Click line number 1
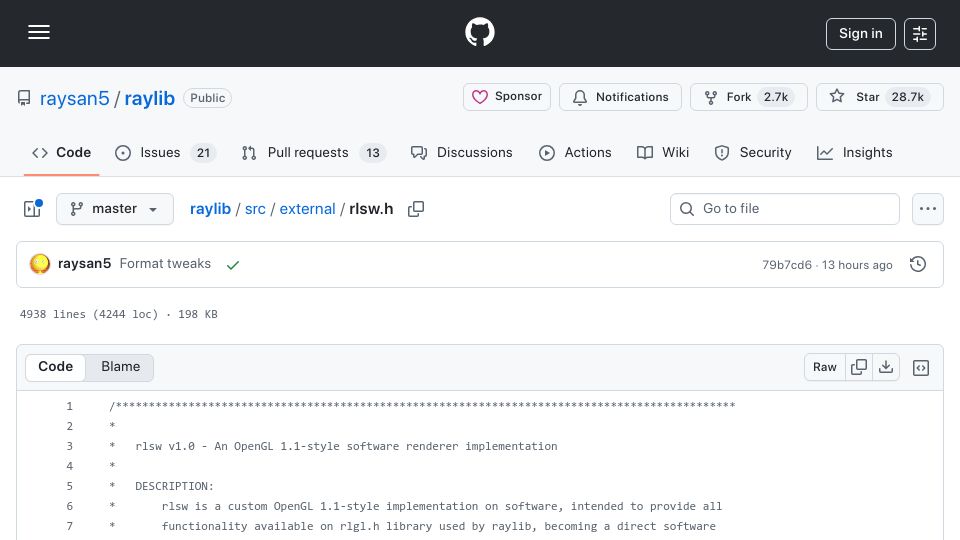960x540 pixels. pos(70,406)
